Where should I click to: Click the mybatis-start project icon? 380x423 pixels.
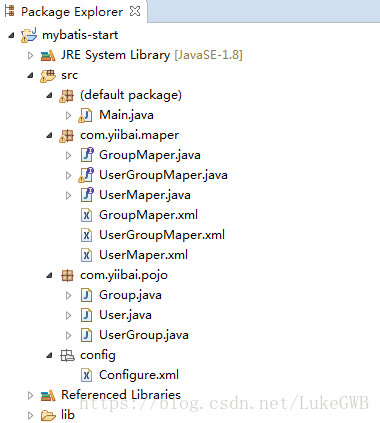29,35
